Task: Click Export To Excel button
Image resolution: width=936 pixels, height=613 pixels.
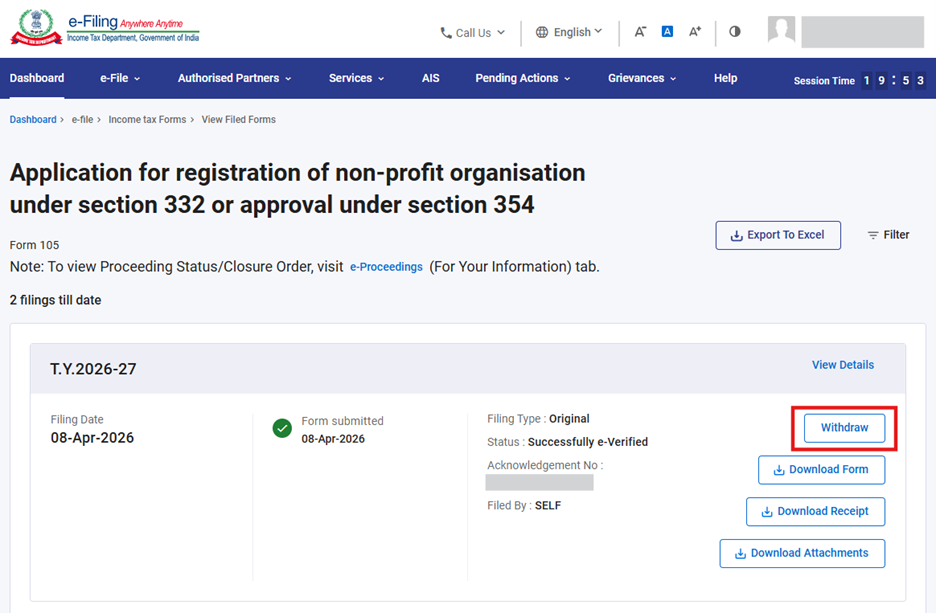Action: 778,235
